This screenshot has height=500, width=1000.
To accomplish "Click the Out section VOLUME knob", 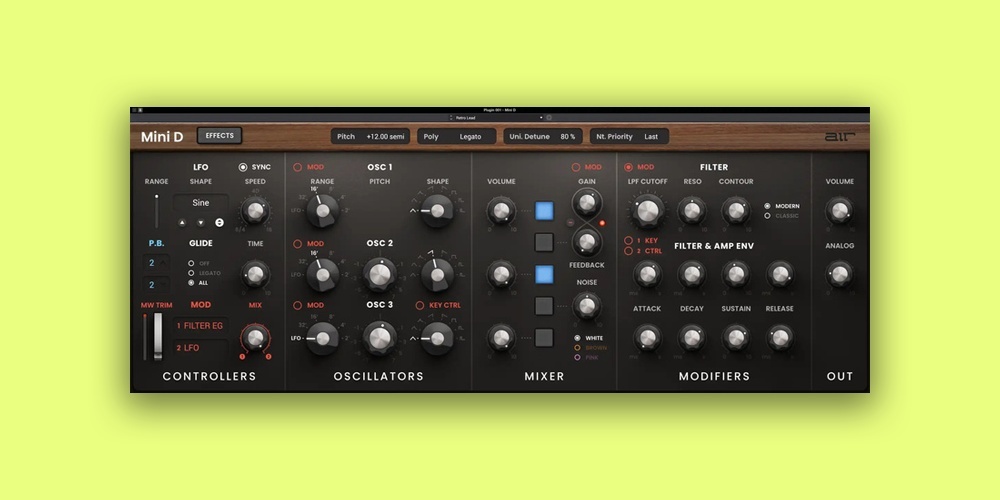I will (x=839, y=210).
